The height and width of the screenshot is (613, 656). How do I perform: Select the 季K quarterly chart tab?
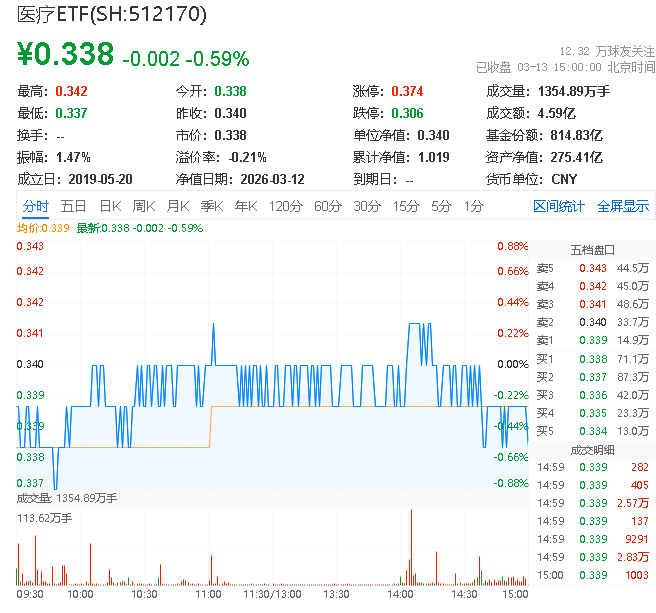pos(211,206)
